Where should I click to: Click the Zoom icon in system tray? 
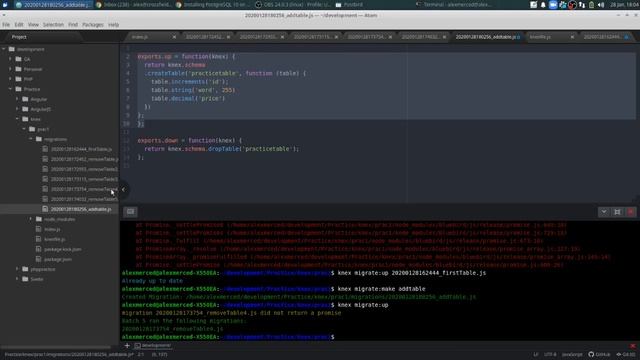pyautogui.click(x=553, y=4)
